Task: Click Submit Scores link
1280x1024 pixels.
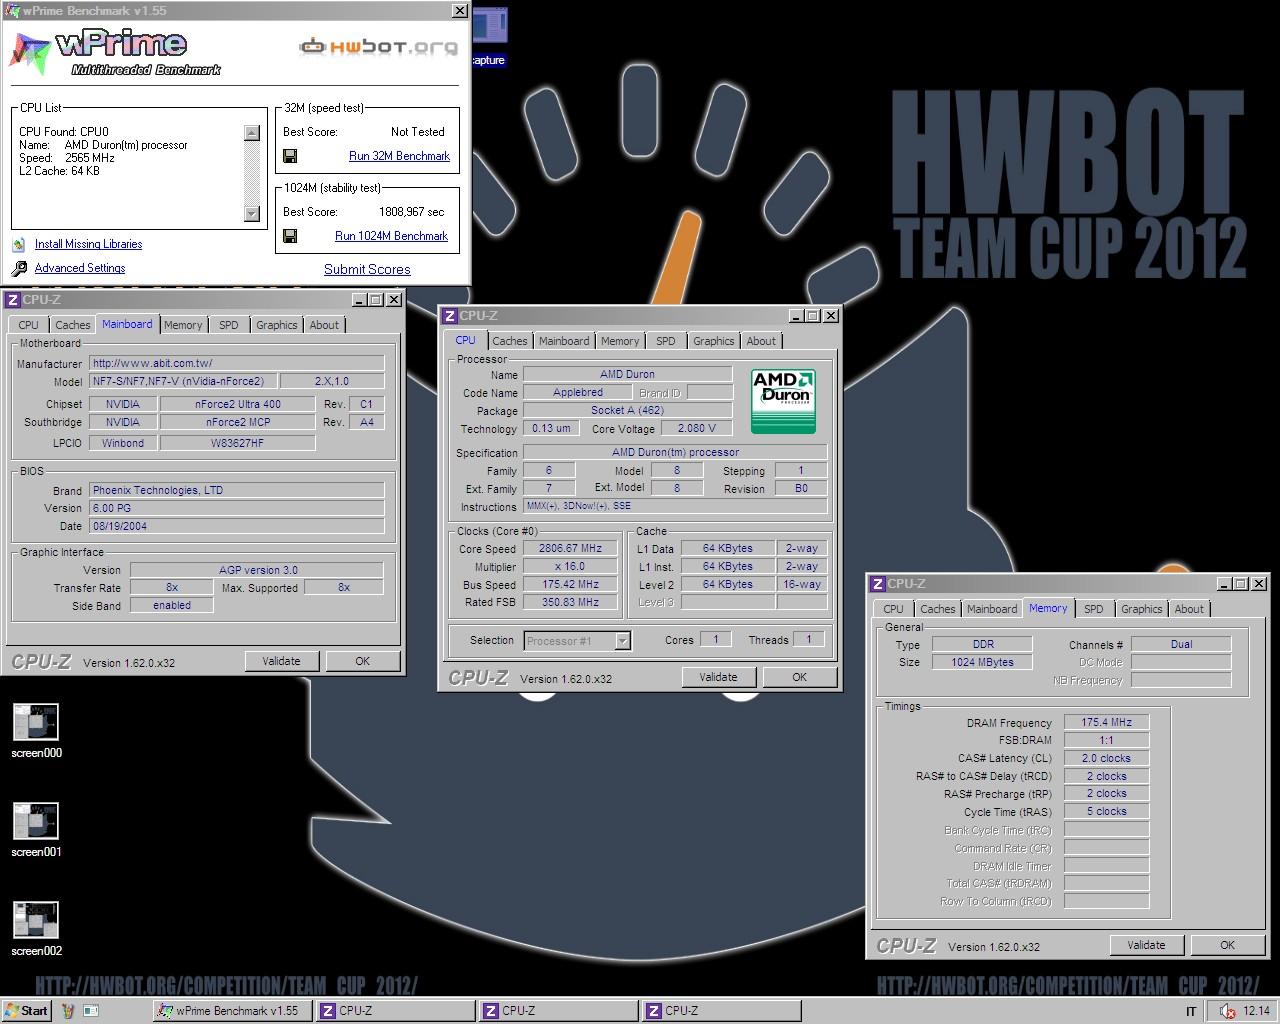Action: point(367,269)
